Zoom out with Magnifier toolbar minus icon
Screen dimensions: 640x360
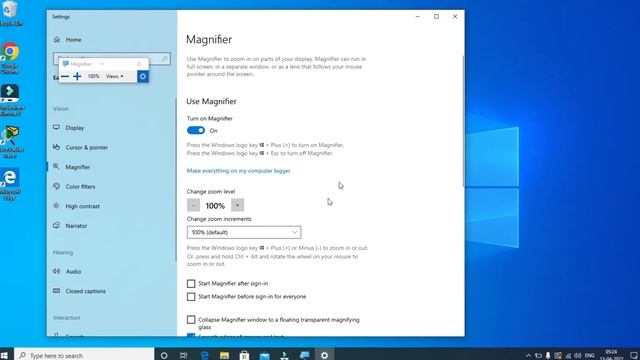pos(65,76)
